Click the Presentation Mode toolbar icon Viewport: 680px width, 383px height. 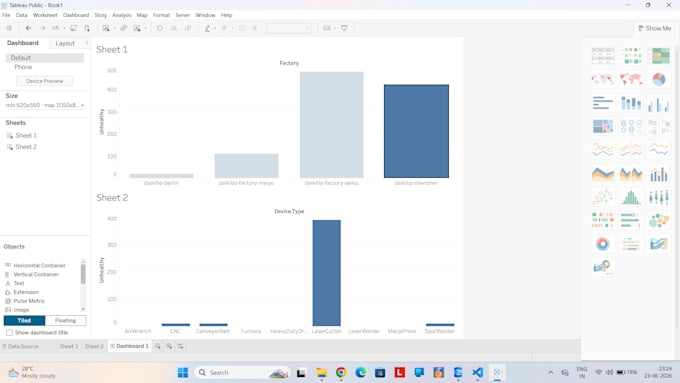pos(344,28)
